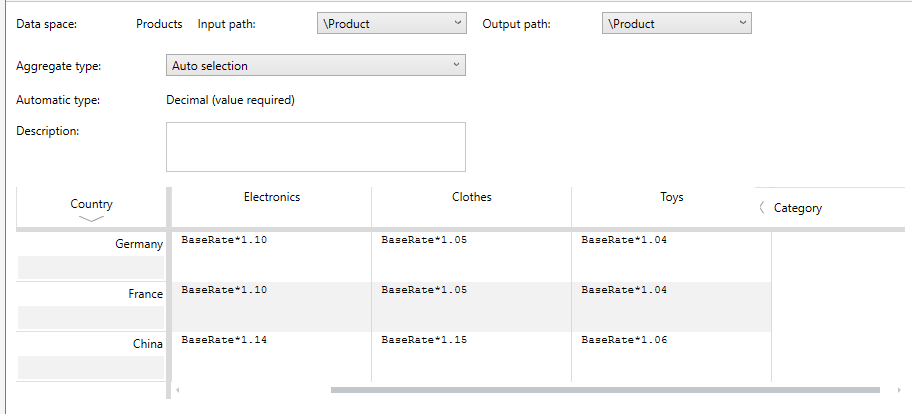Screen dimensions: 912x414
Task: Select the Germany row header
Action: pyautogui.click(x=139, y=244)
